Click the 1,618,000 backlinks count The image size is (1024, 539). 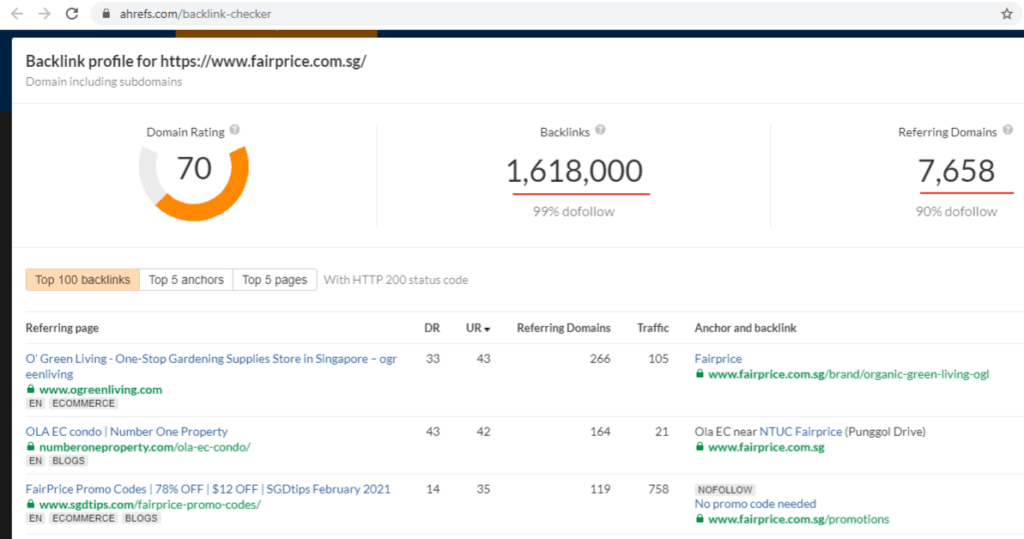(575, 171)
